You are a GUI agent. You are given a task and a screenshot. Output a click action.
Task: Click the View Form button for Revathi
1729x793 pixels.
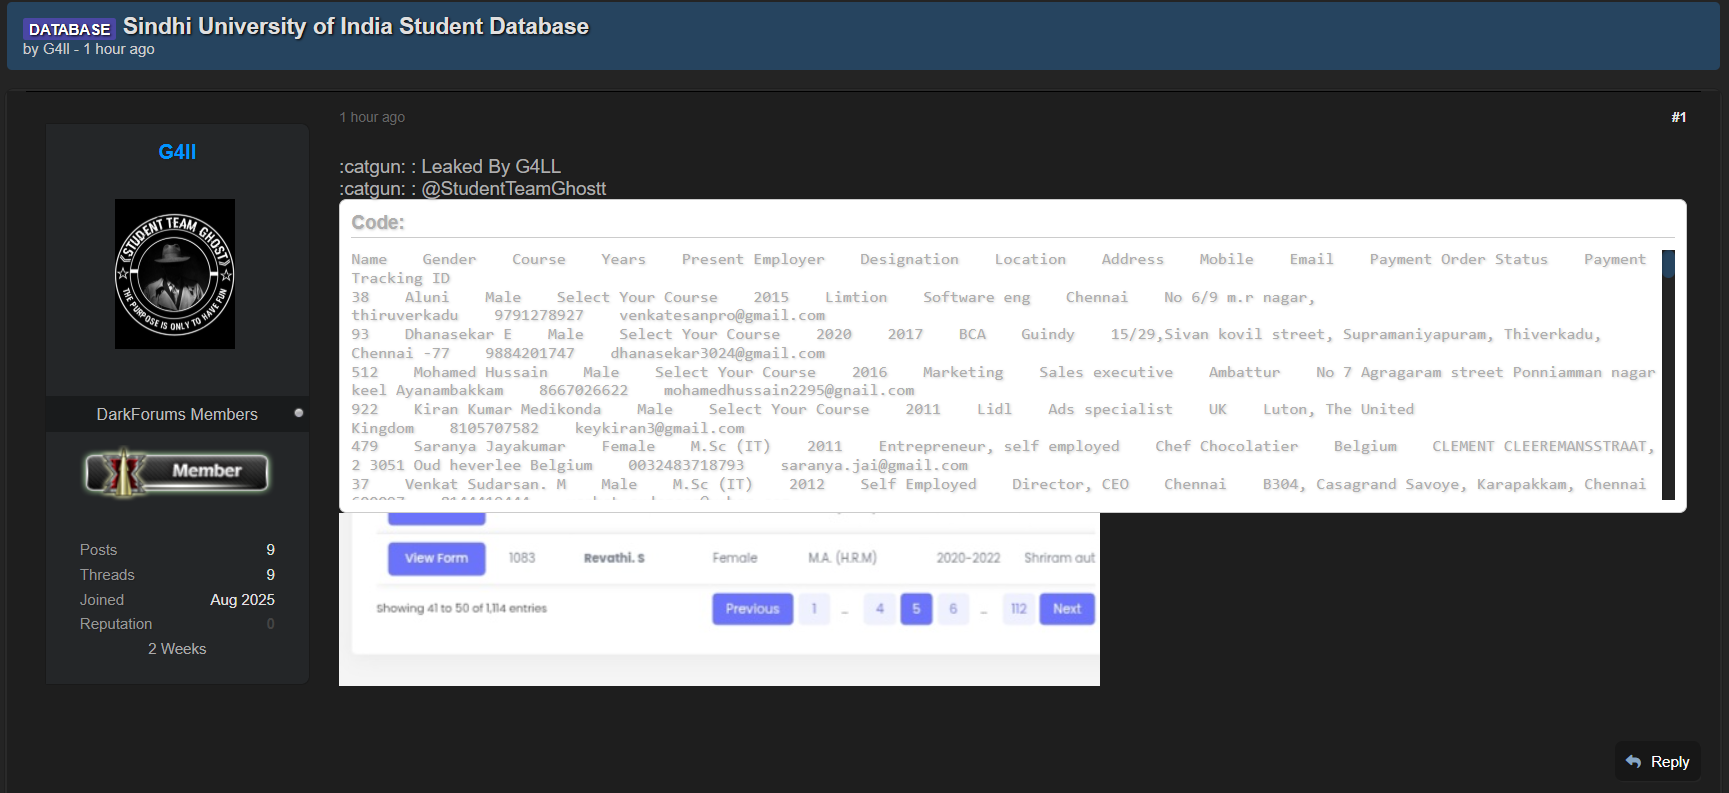tap(436, 558)
